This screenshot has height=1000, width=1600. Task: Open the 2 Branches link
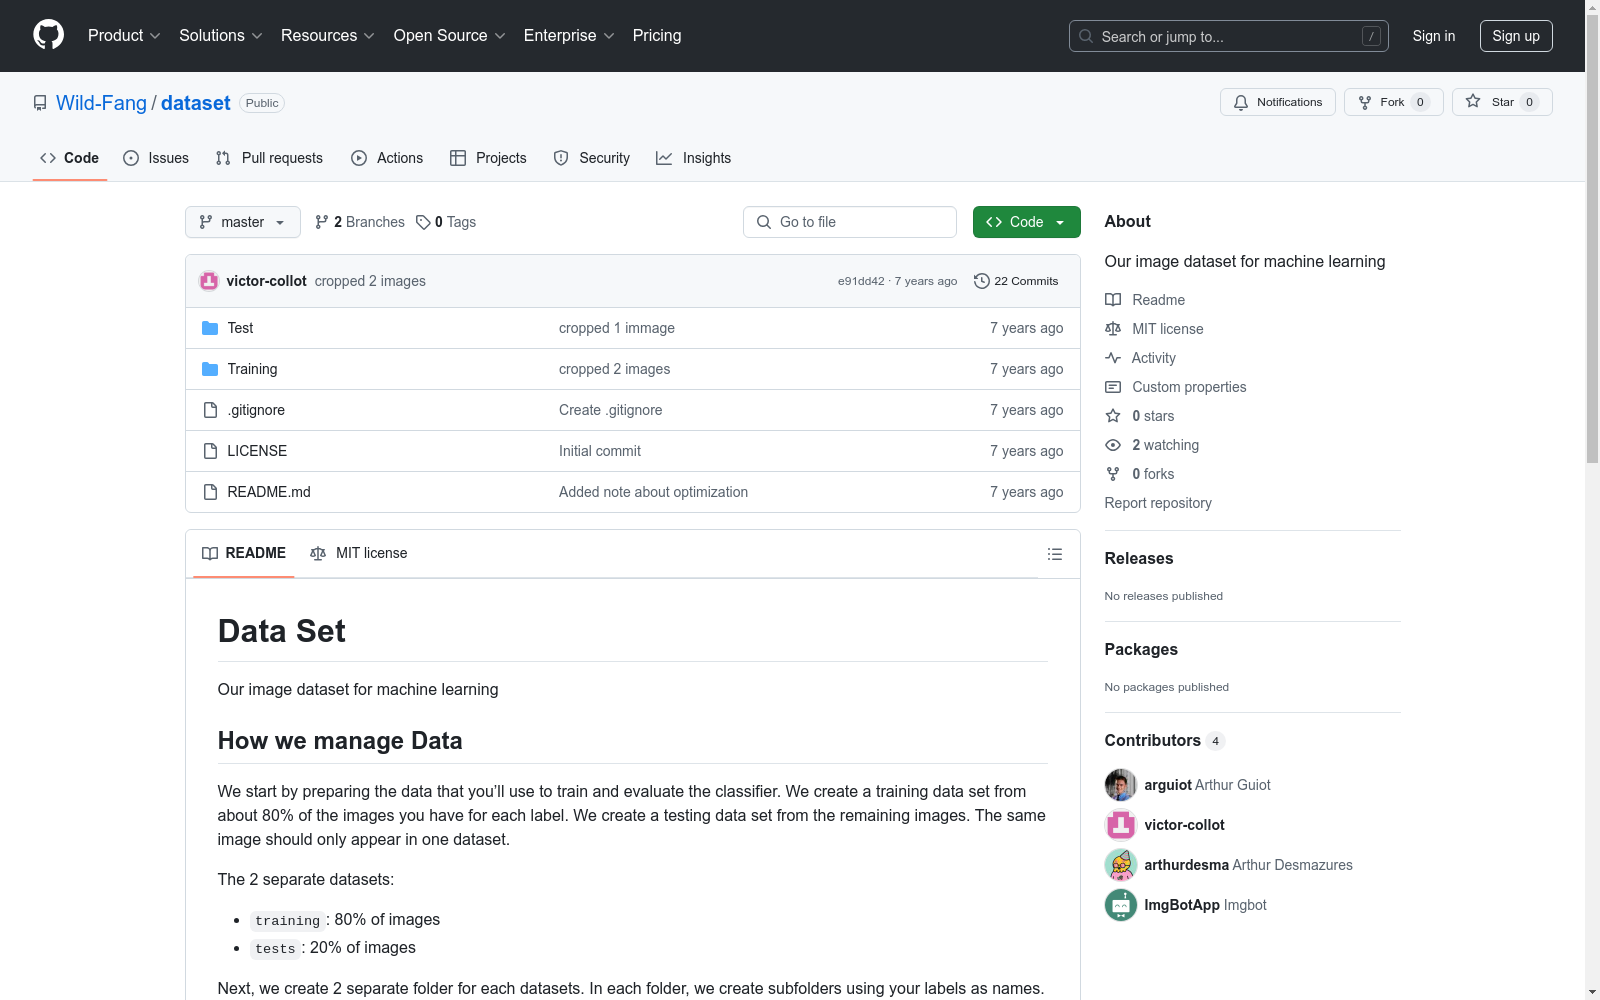pos(360,222)
